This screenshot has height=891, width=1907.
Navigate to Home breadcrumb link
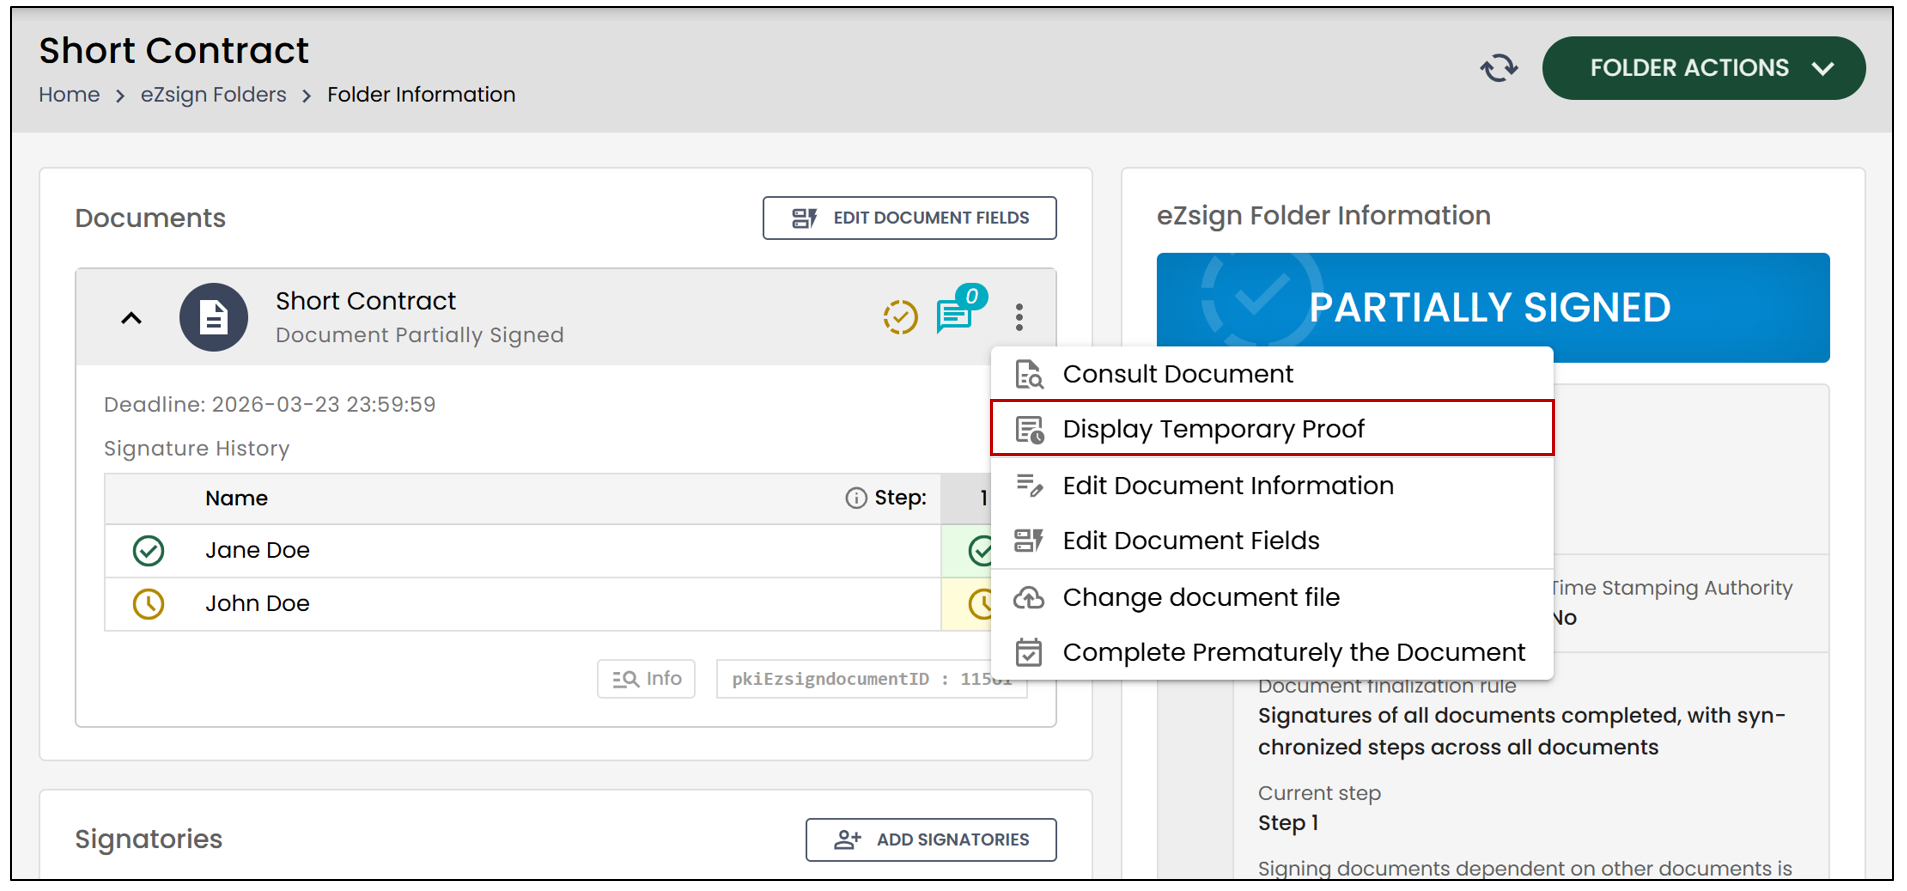[x=69, y=94]
